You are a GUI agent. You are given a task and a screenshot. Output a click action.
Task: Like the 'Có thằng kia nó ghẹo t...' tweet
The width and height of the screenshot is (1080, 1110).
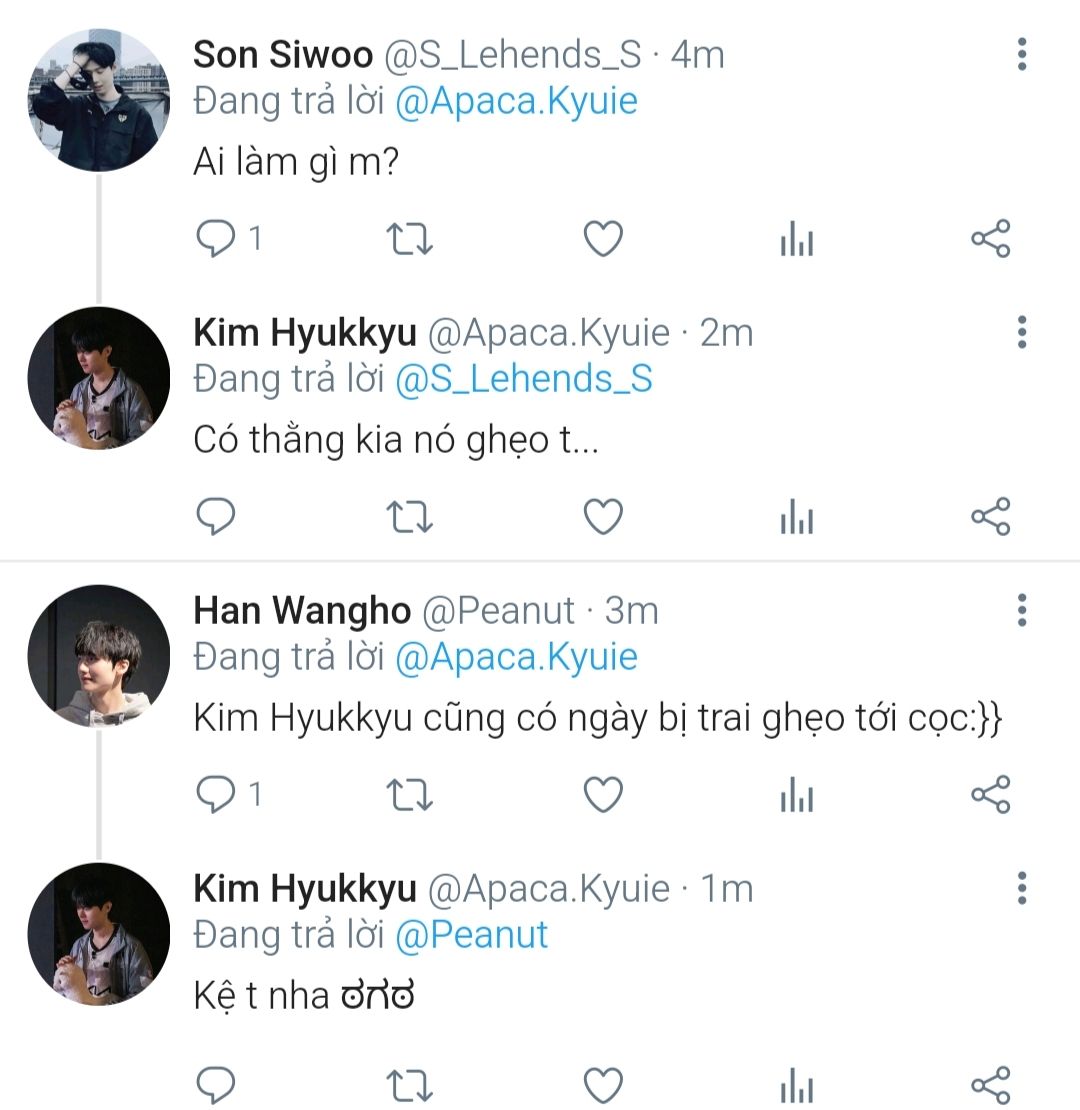[603, 517]
